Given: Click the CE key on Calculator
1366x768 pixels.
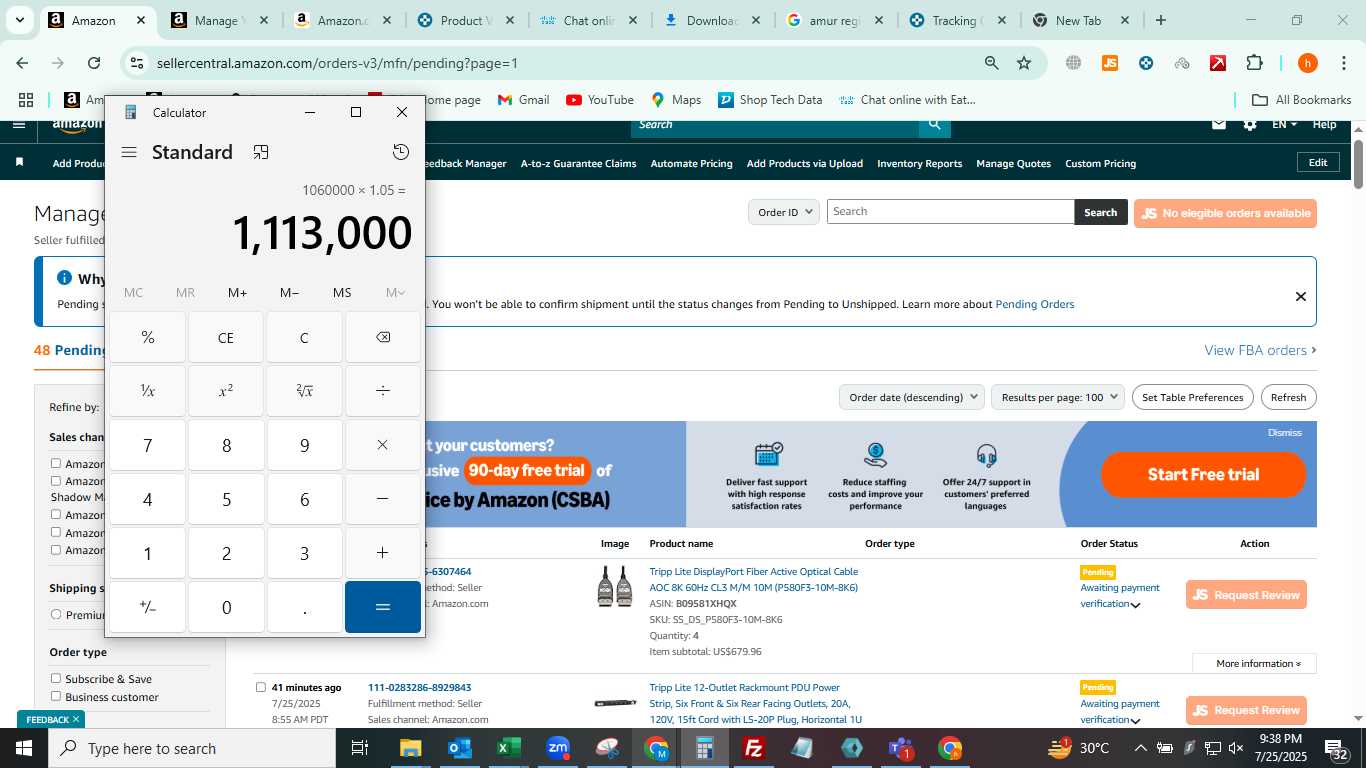Looking at the screenshot, I should 226,337.
